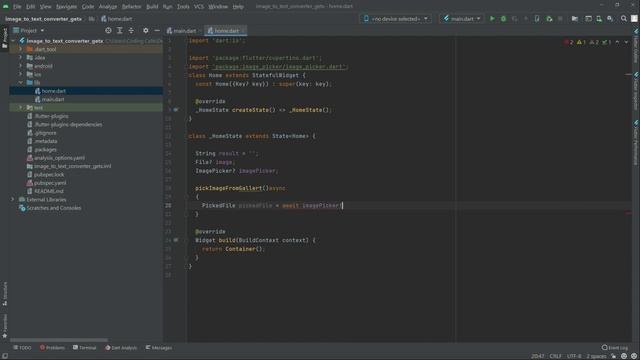Click the tool windows quick-access icon bottom-left
The image size is (640, 360).
point(4,356)
